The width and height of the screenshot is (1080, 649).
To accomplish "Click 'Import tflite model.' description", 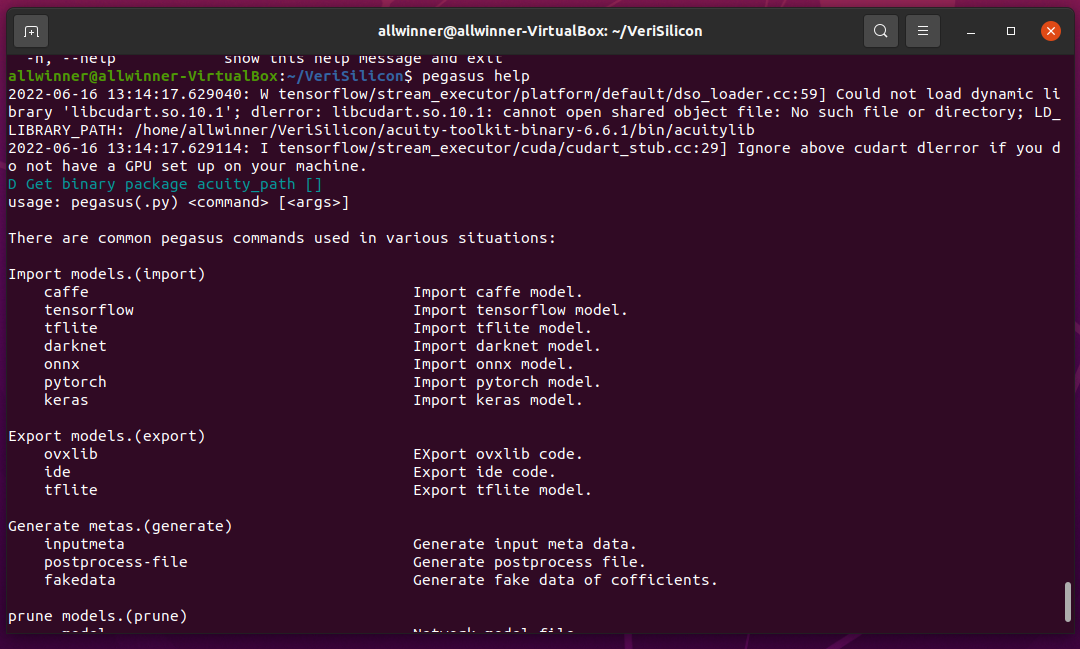I will 503,328.
